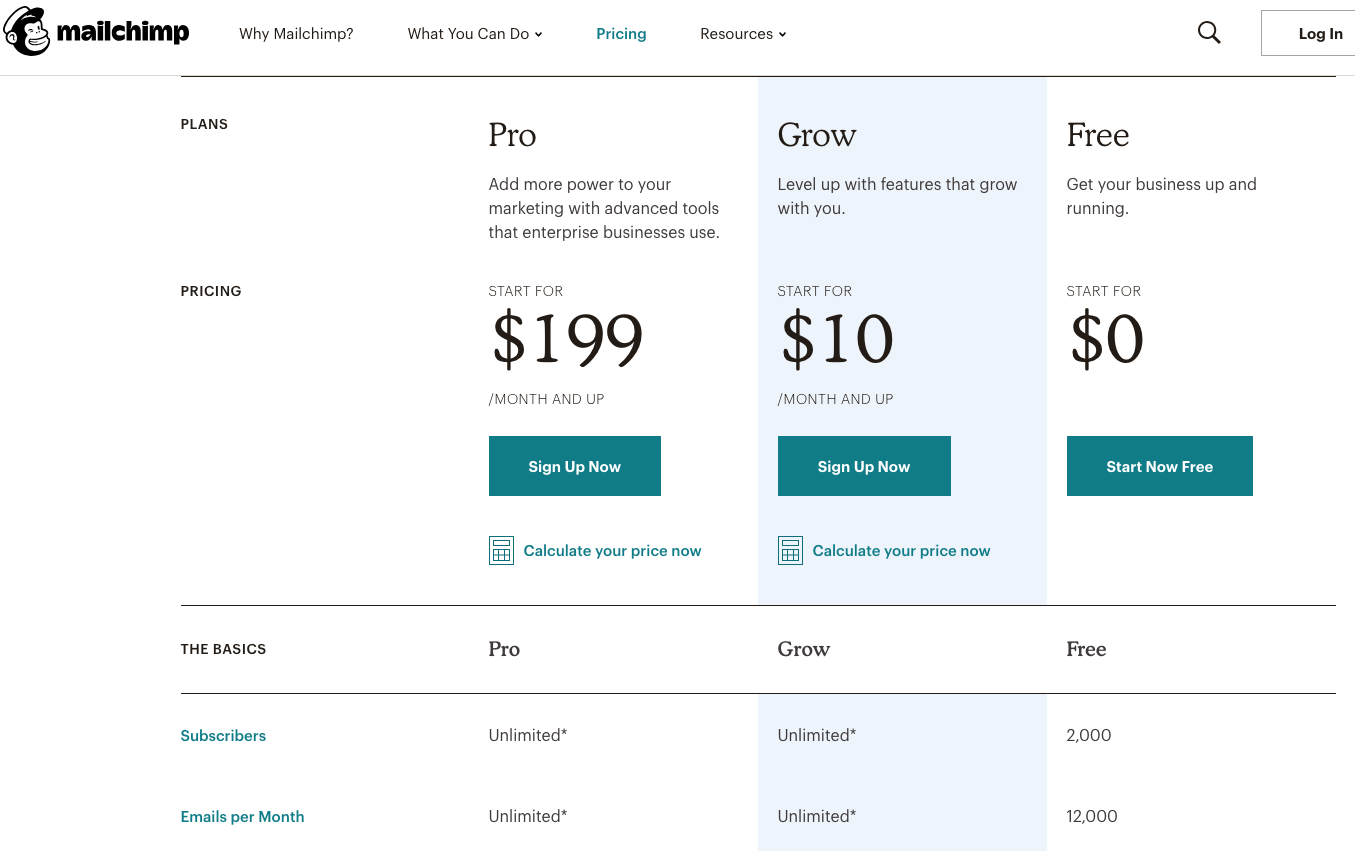The height and width of the screenshot is (851, 1355).
Task: Open Grow plan Calculate your price now link
Action: pos(901,551)
